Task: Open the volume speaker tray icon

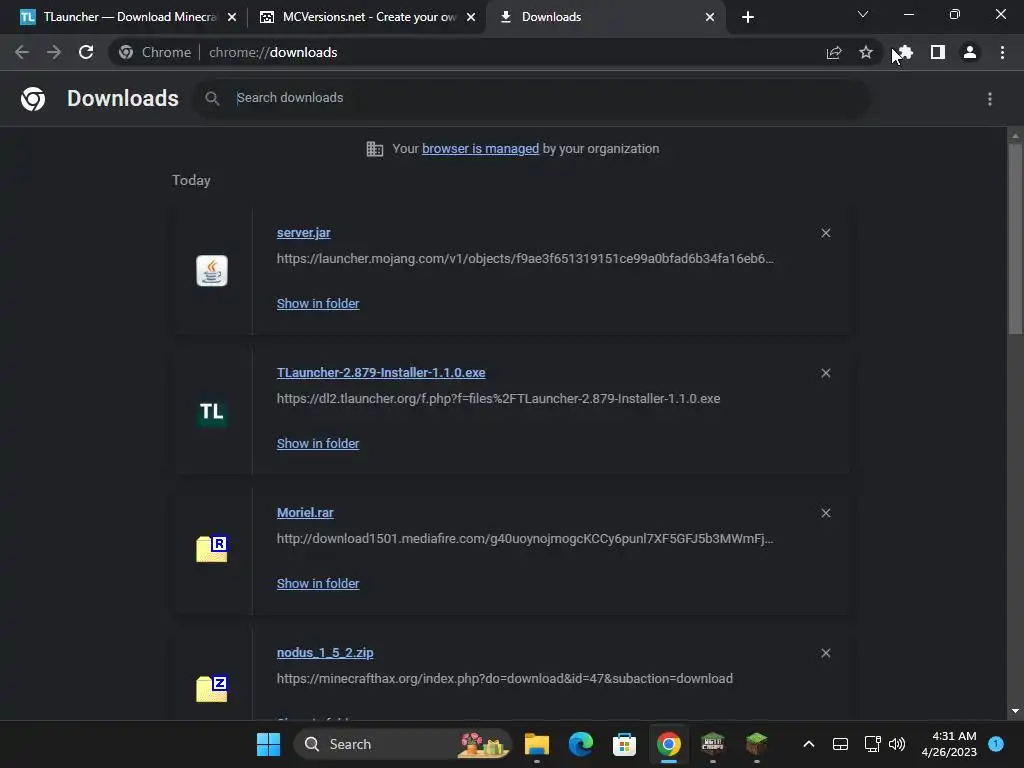Action: click(897, 744)
